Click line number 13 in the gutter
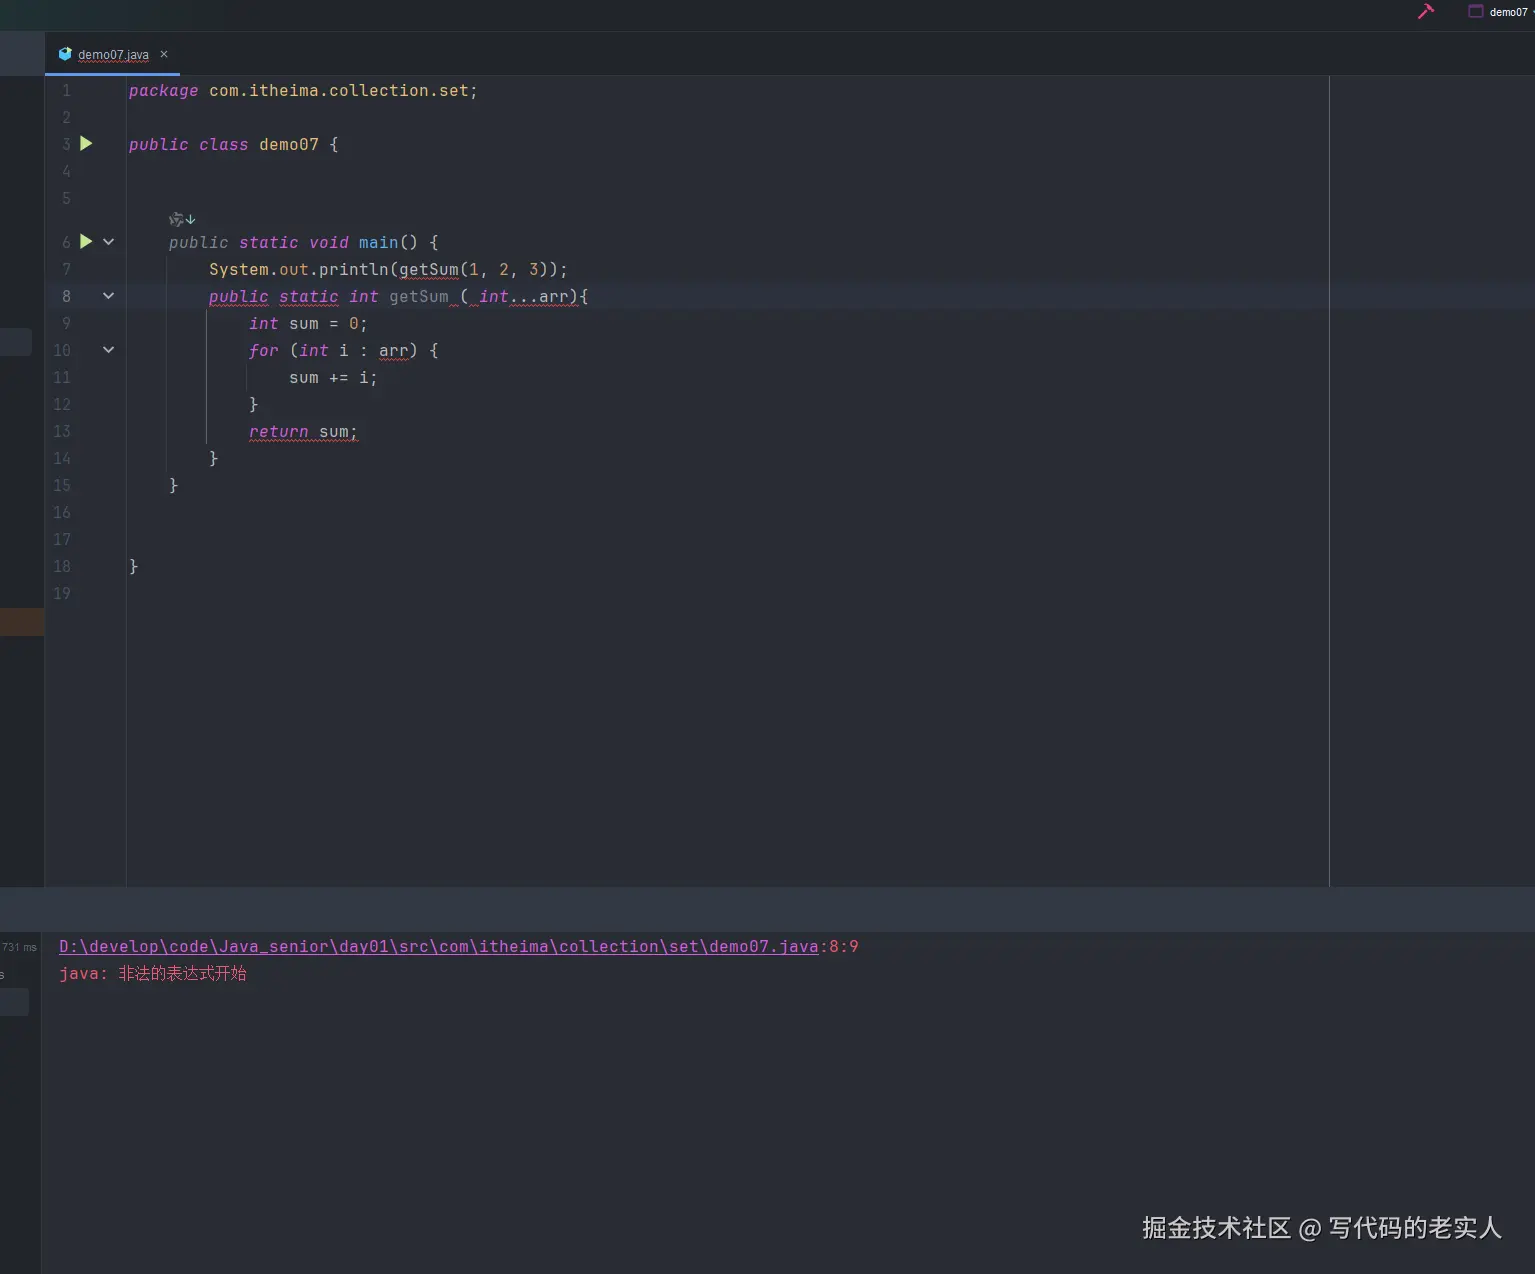 pos(62,431)
